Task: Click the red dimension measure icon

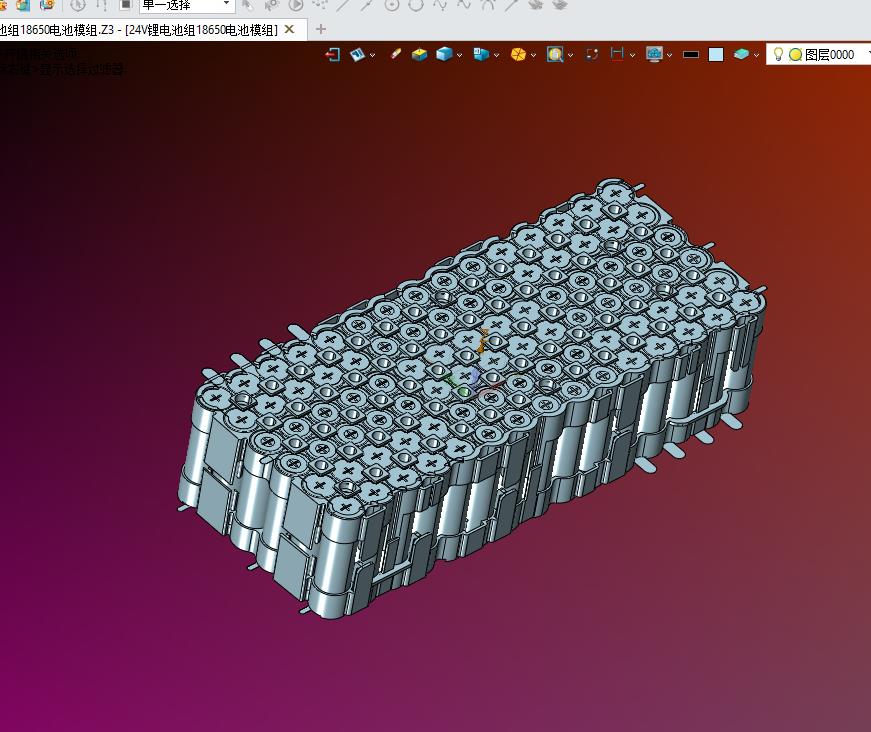Action: (617, 54)
